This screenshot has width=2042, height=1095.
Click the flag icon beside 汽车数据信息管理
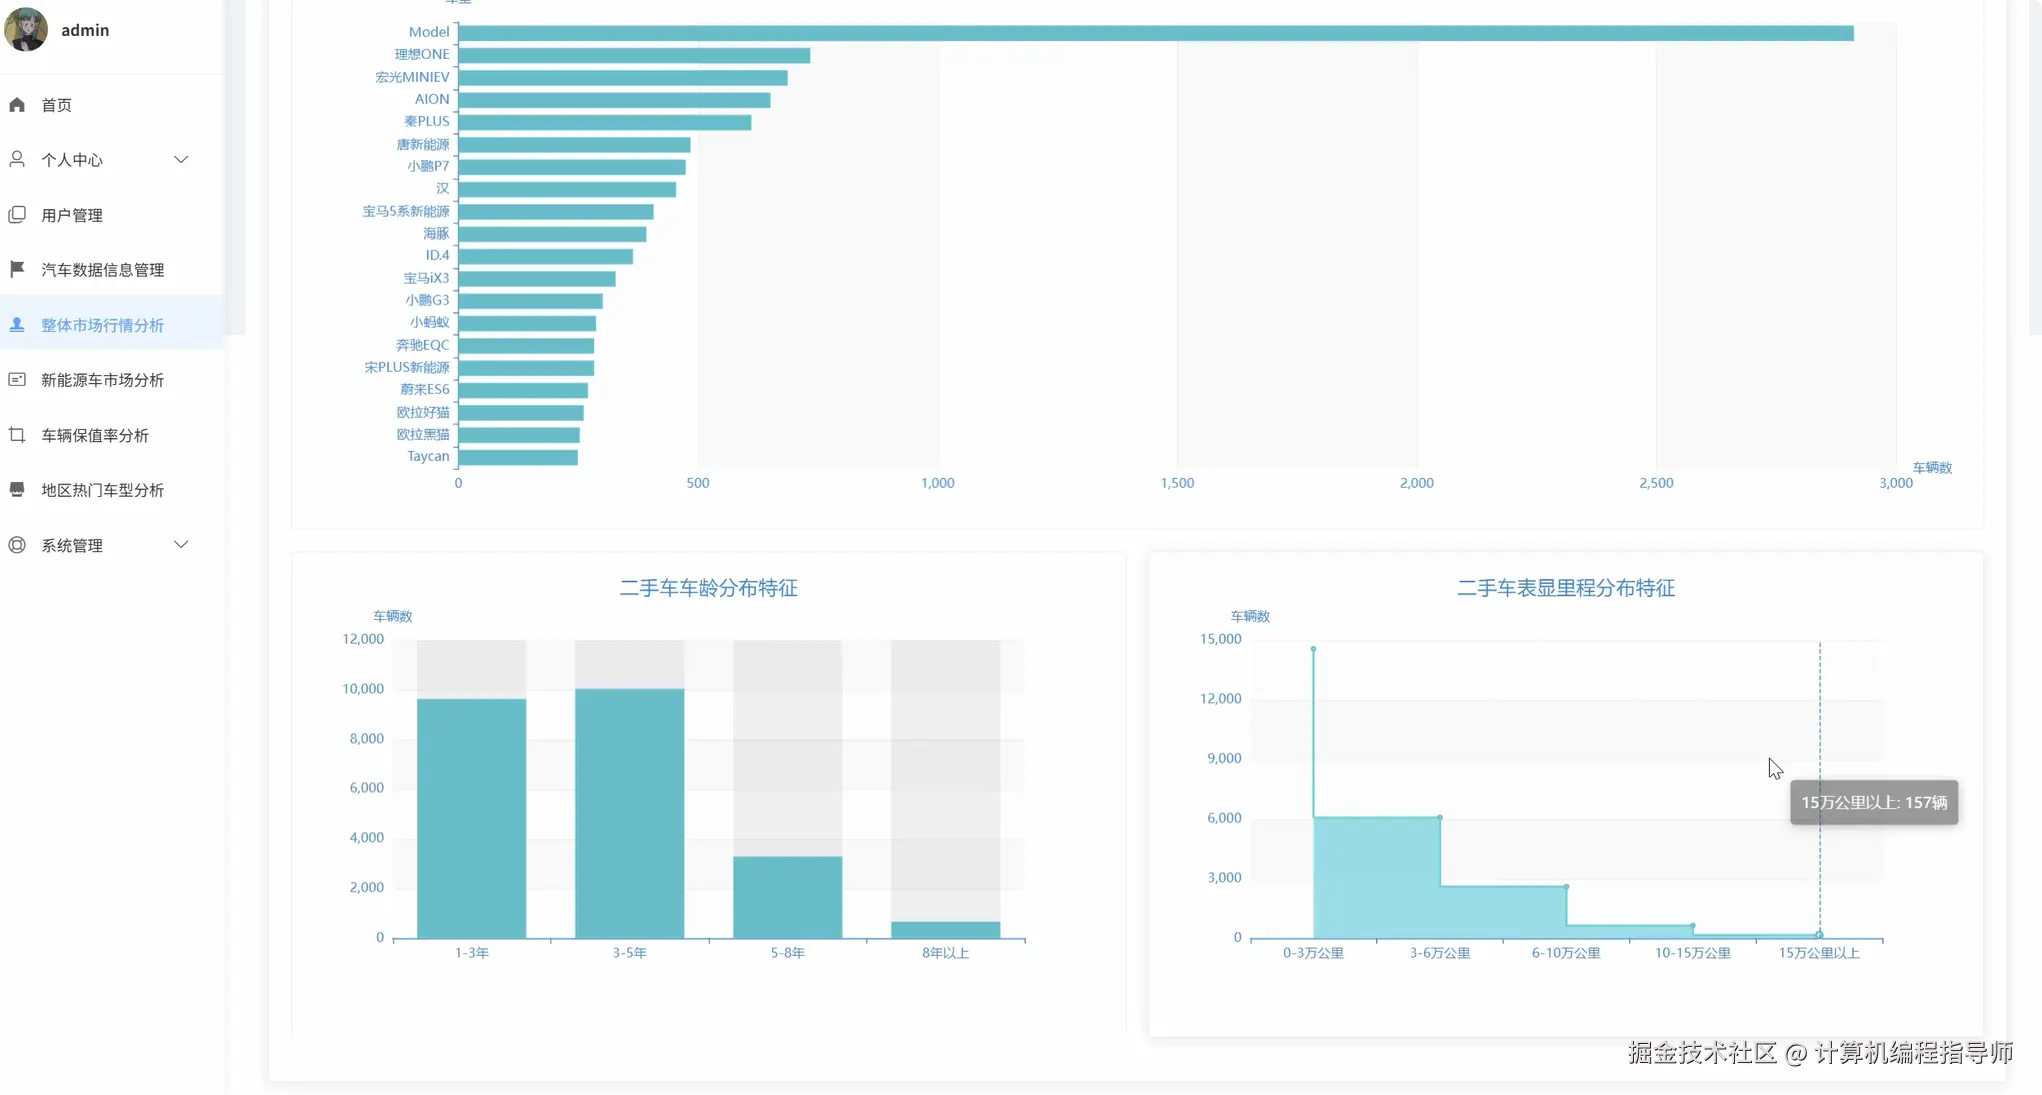[x=17, y=269]
